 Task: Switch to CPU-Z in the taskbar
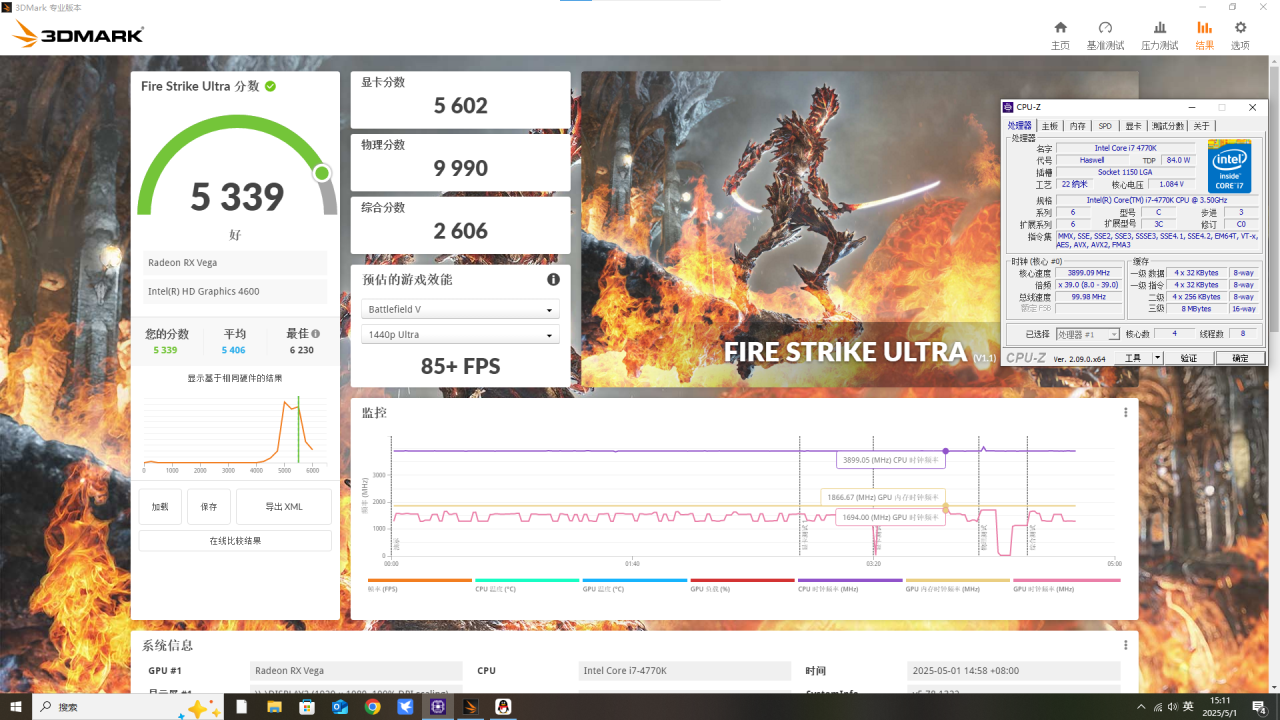(438, 707)
